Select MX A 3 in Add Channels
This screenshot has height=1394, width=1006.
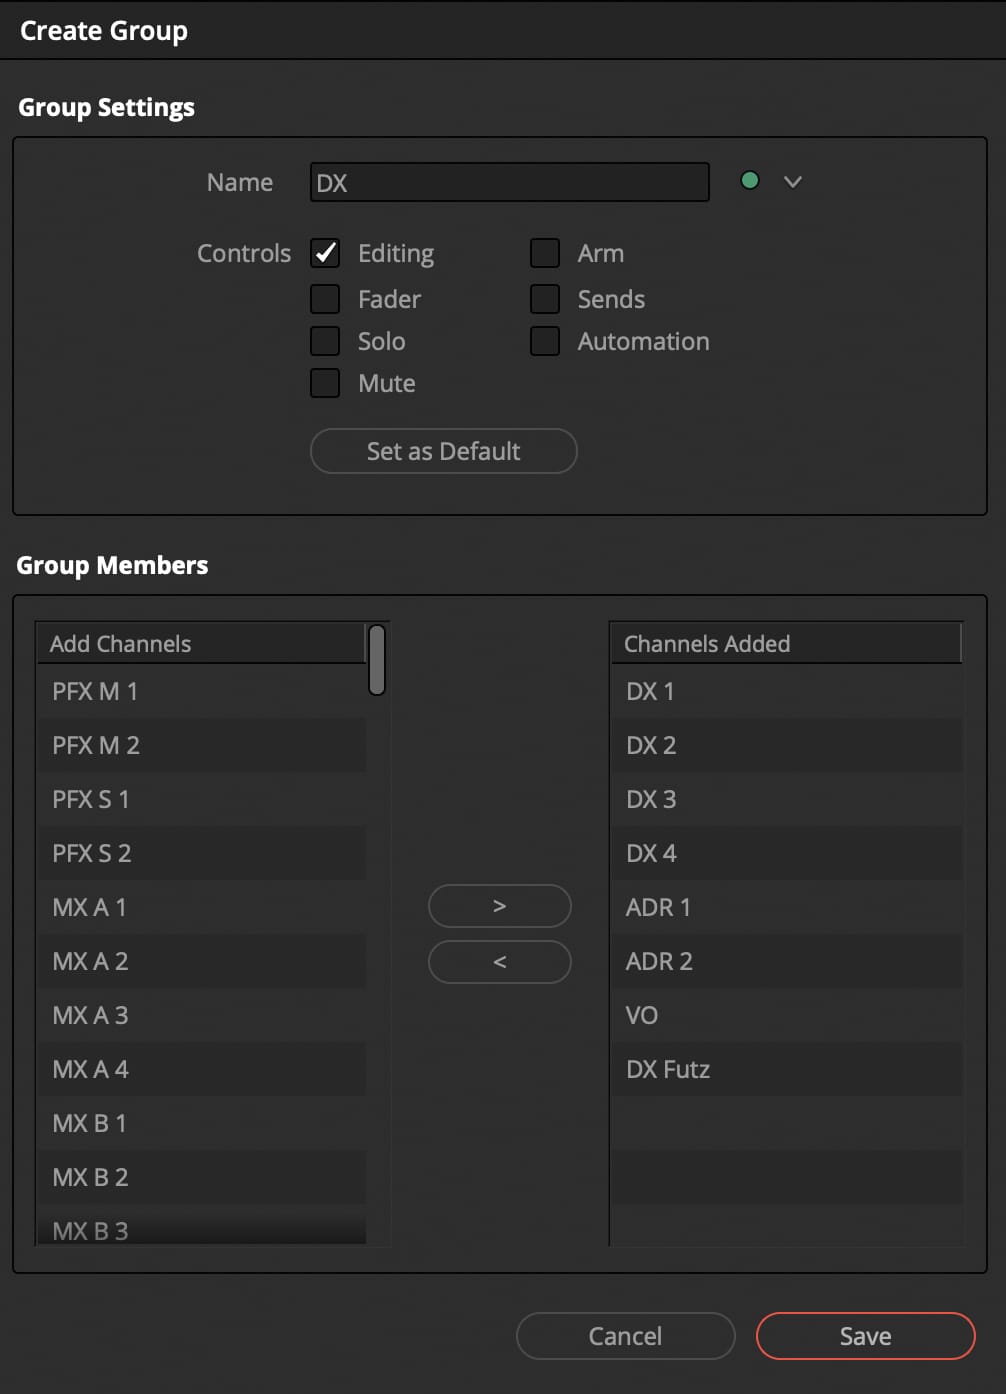(x=200, y=1015)
